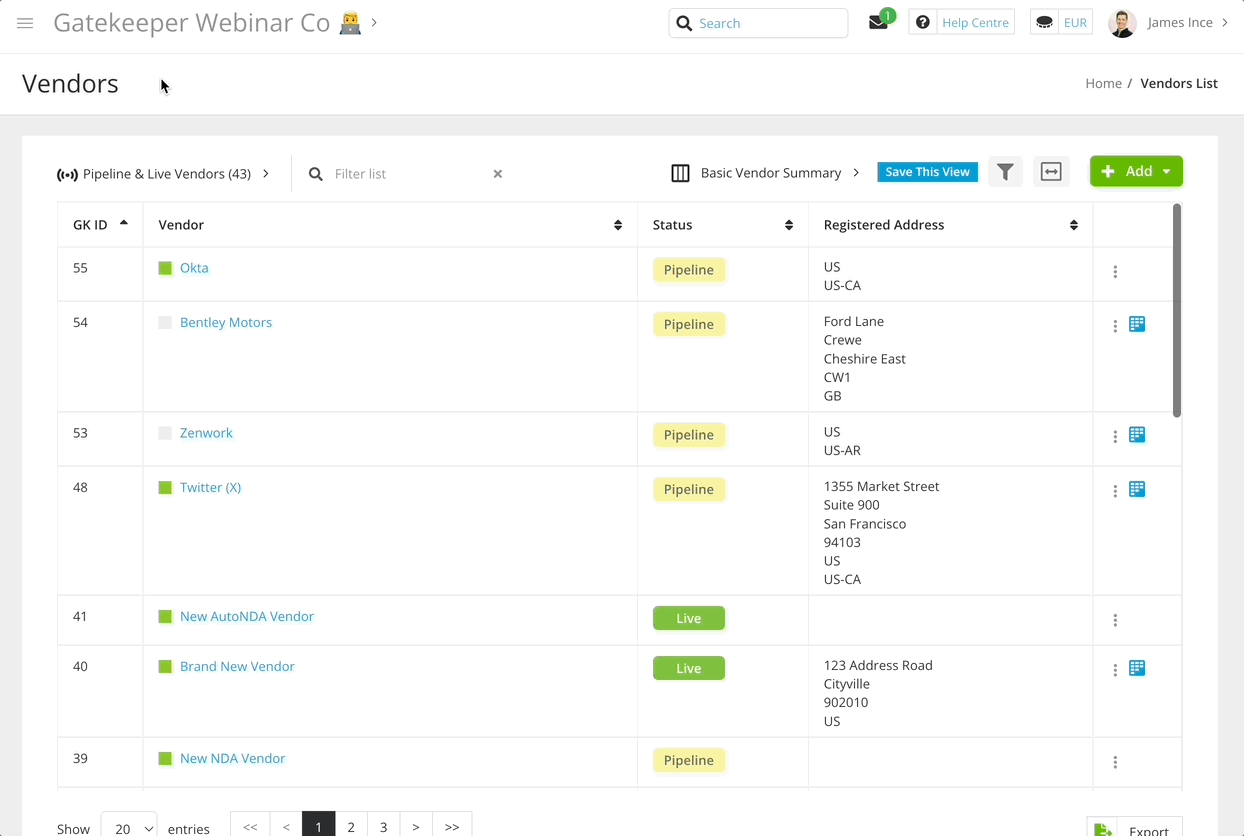Click the blue grid icon for Twitter (X)
The height and width of the screenshot is (836, 1244).
coord(1137,489)
